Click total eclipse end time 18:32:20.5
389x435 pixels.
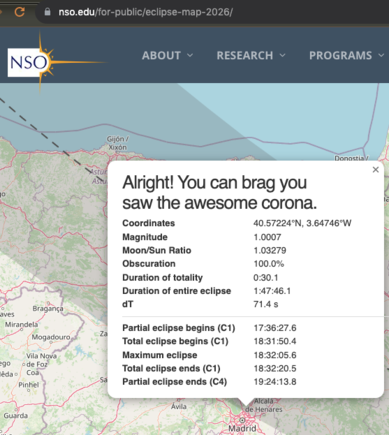(x=275, y=368)
